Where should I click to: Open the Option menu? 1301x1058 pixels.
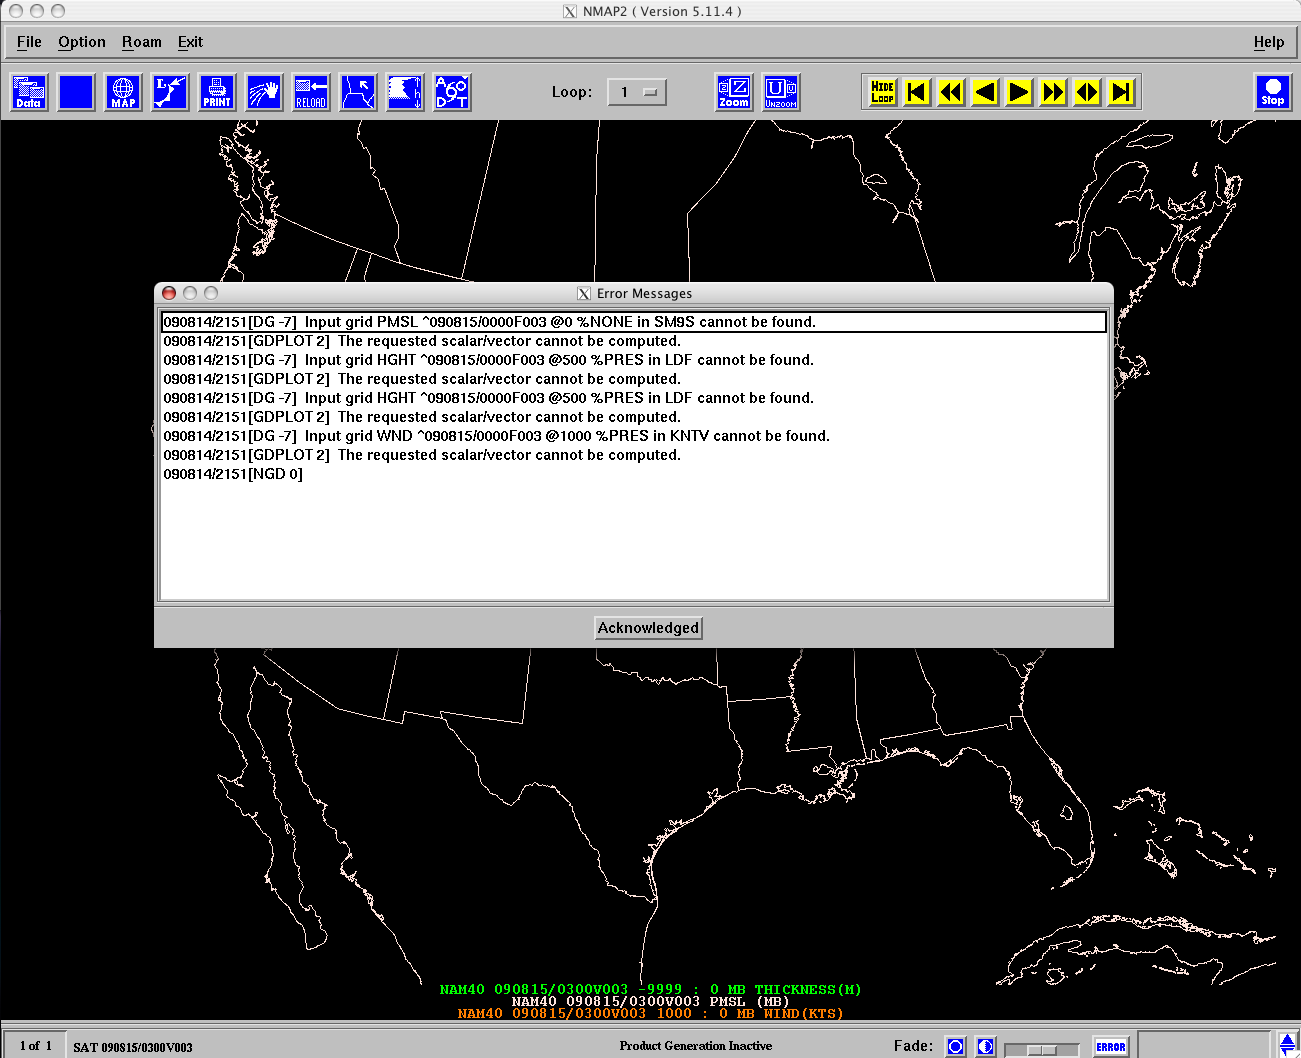point(81,42)
